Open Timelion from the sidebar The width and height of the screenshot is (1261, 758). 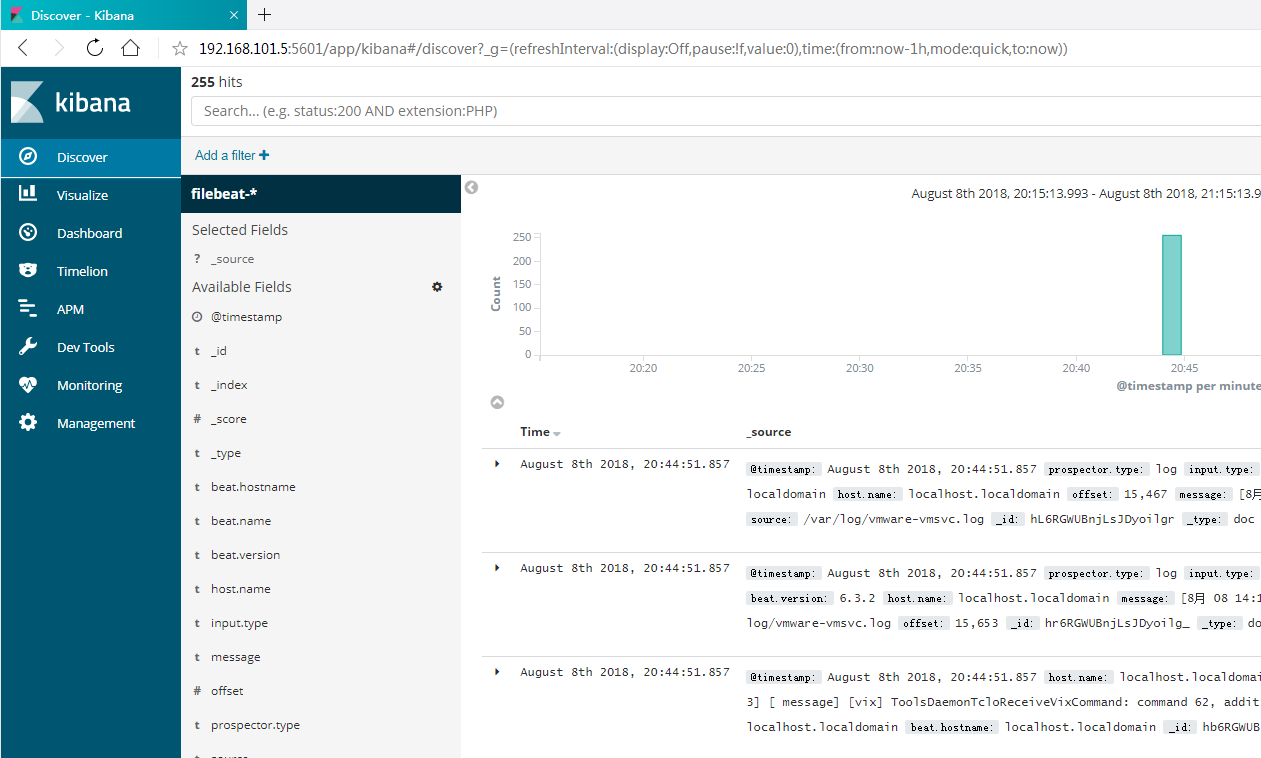pyautogui.click(x=82, y=271)
